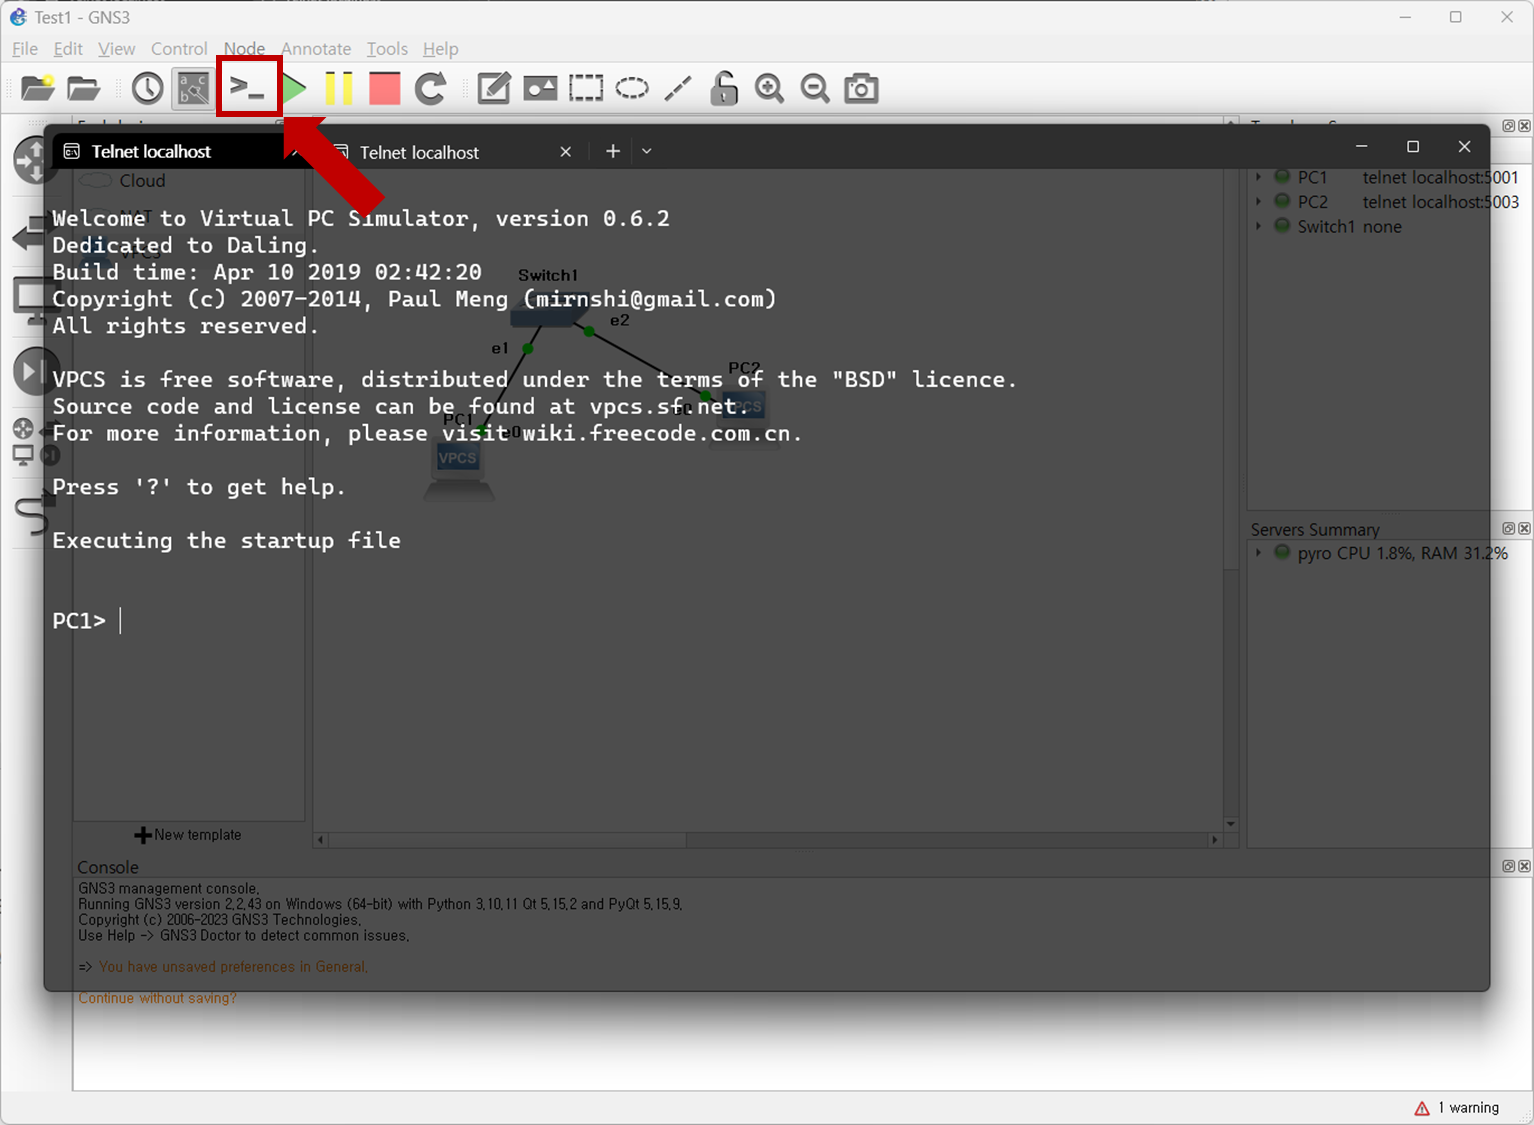
Task: Click green Start all nodes button
Action: [294, 89]
